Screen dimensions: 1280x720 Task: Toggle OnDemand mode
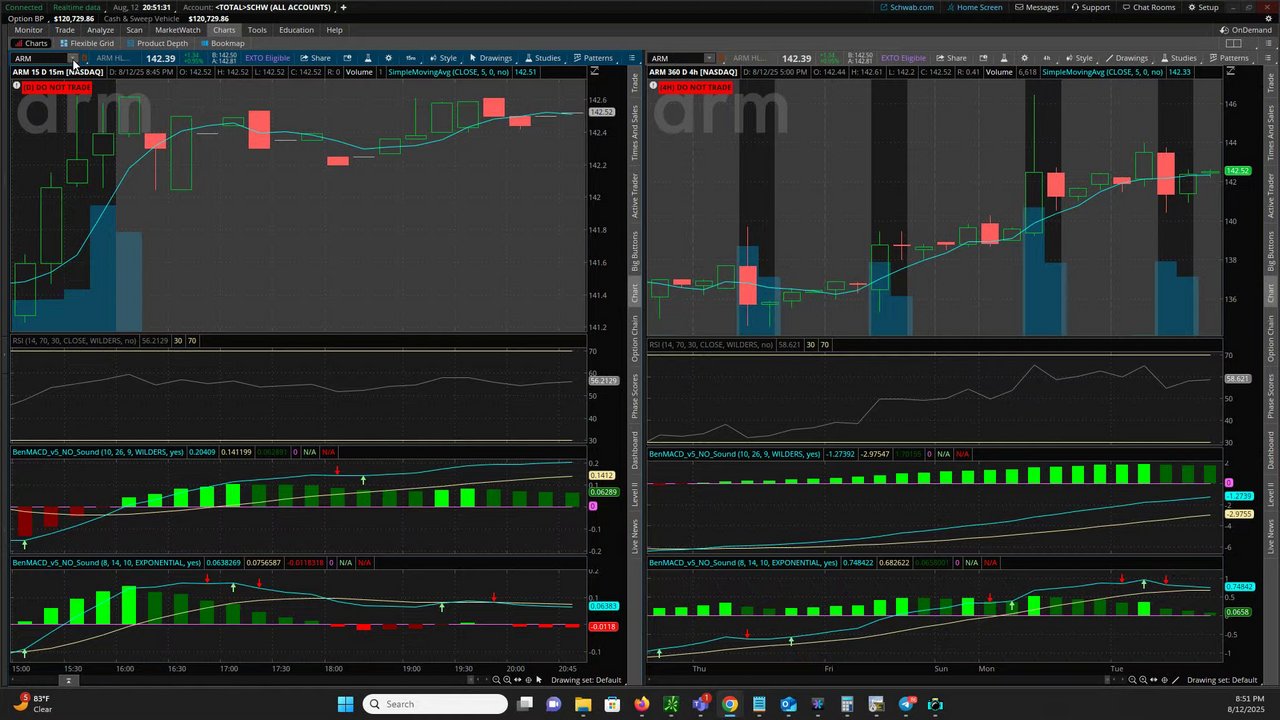click(1245, 30)
